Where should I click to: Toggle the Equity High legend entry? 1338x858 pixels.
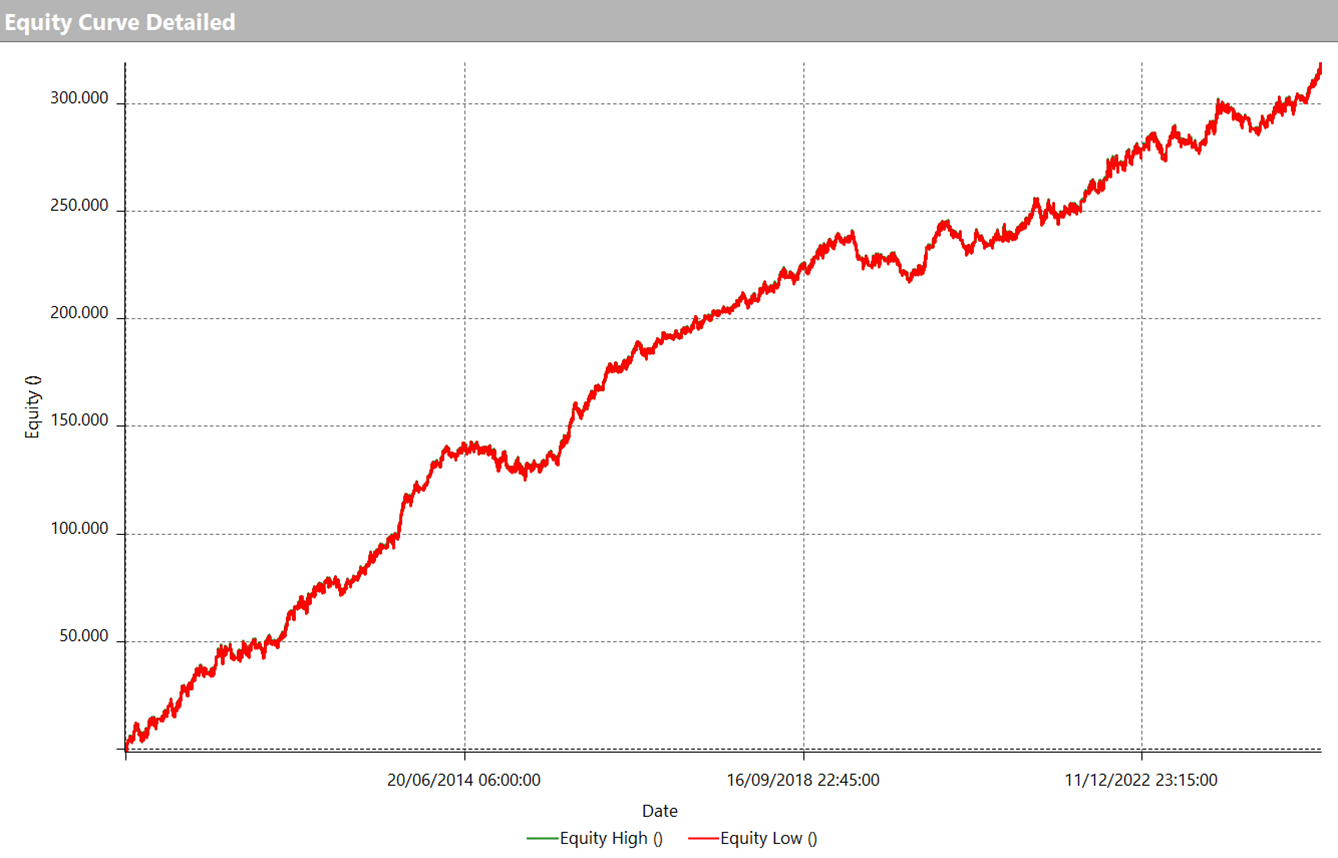[x=611, y=838]
